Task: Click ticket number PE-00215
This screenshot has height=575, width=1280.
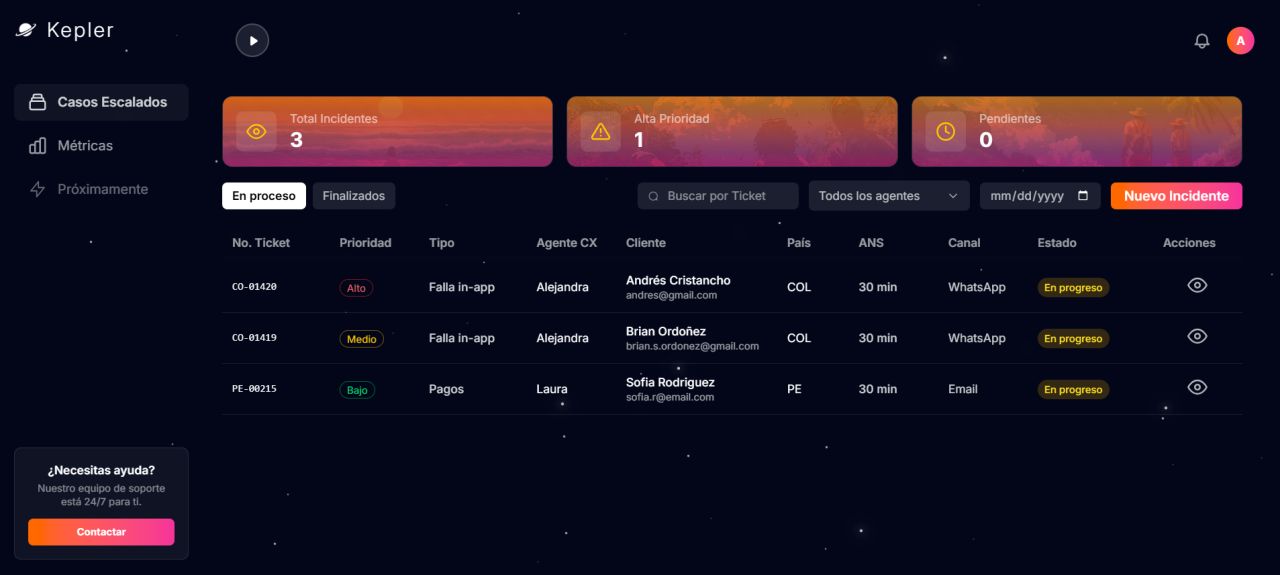Action: coord(254,389)
